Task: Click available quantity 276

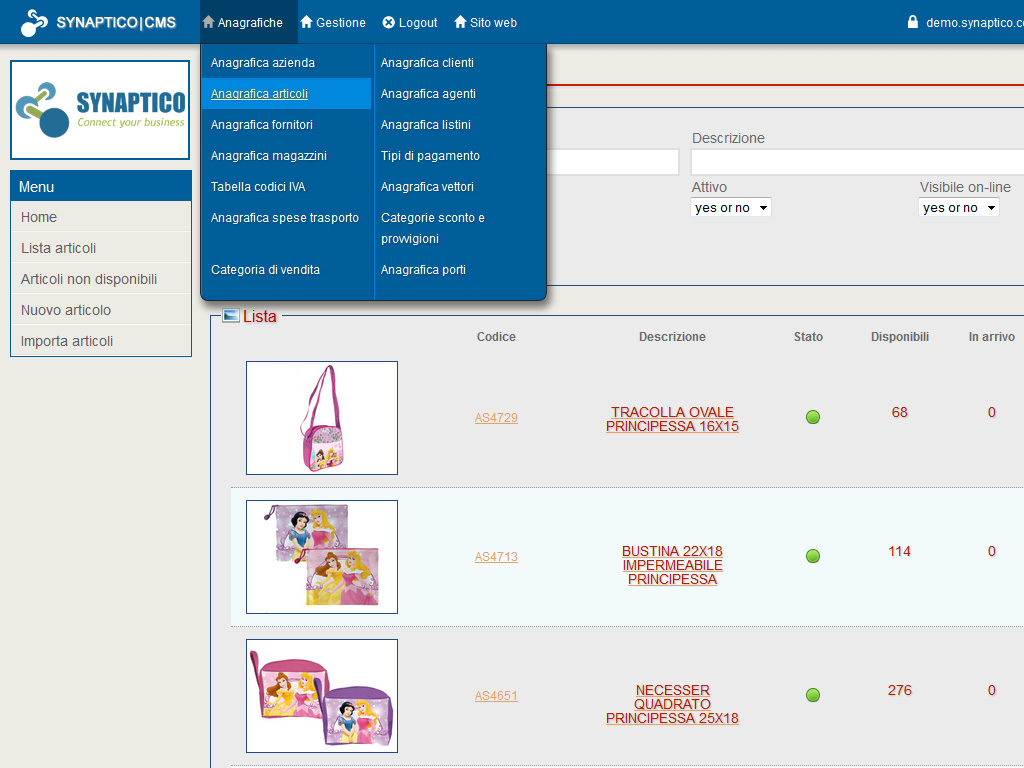Action: click(x=899, y=690)
